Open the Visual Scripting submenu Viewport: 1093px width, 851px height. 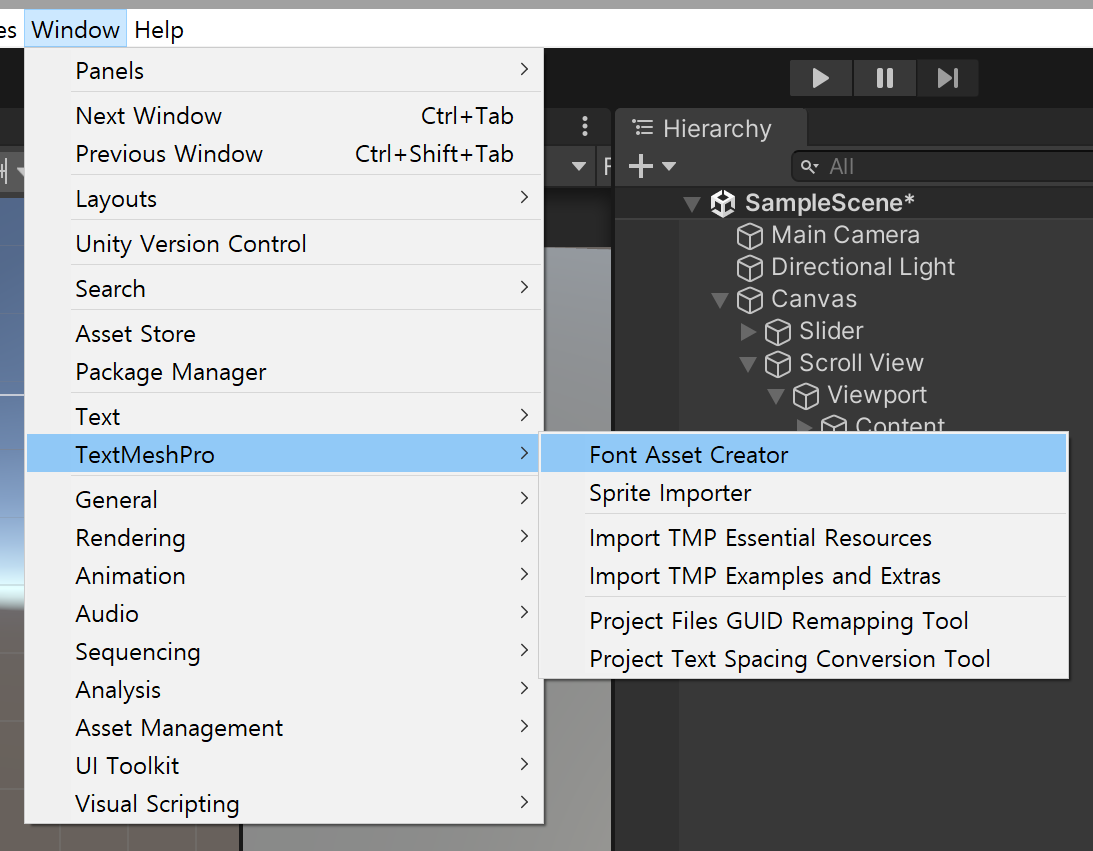click(284, 804)
